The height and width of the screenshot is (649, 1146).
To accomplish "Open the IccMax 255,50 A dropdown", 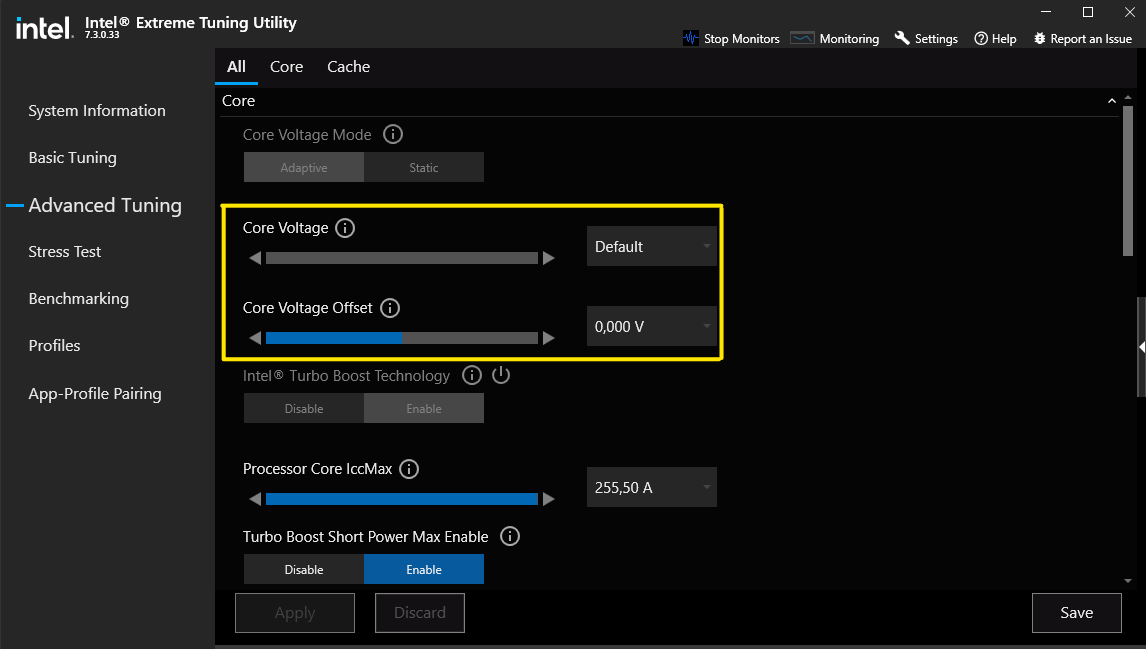I will 652,487.
